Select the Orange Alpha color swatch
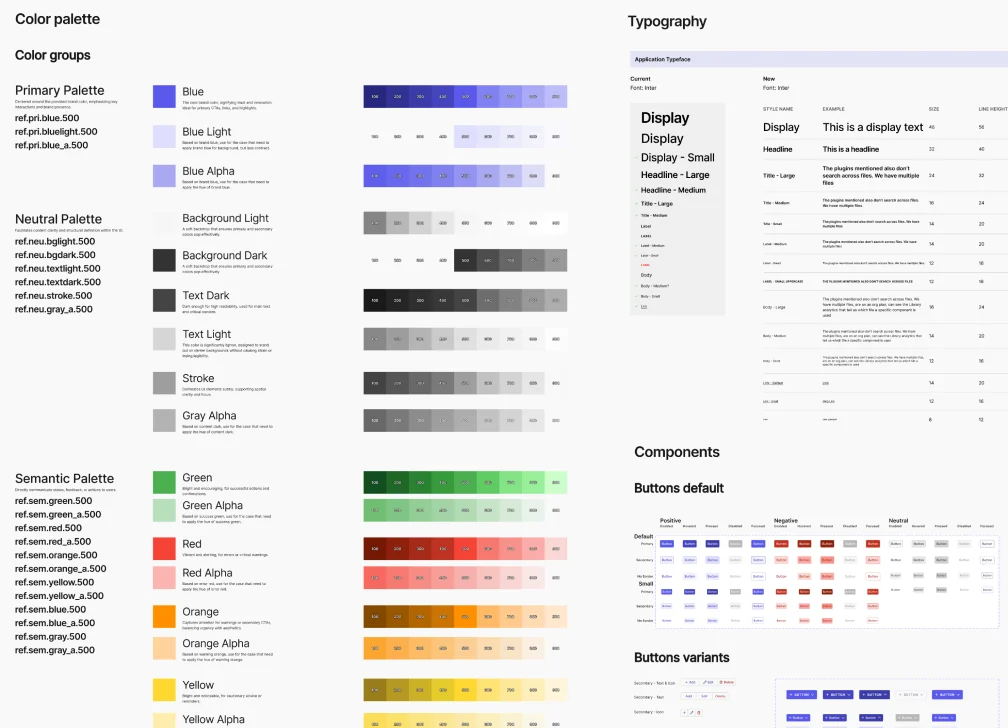1008x728 pixels. tap(164, 648)
